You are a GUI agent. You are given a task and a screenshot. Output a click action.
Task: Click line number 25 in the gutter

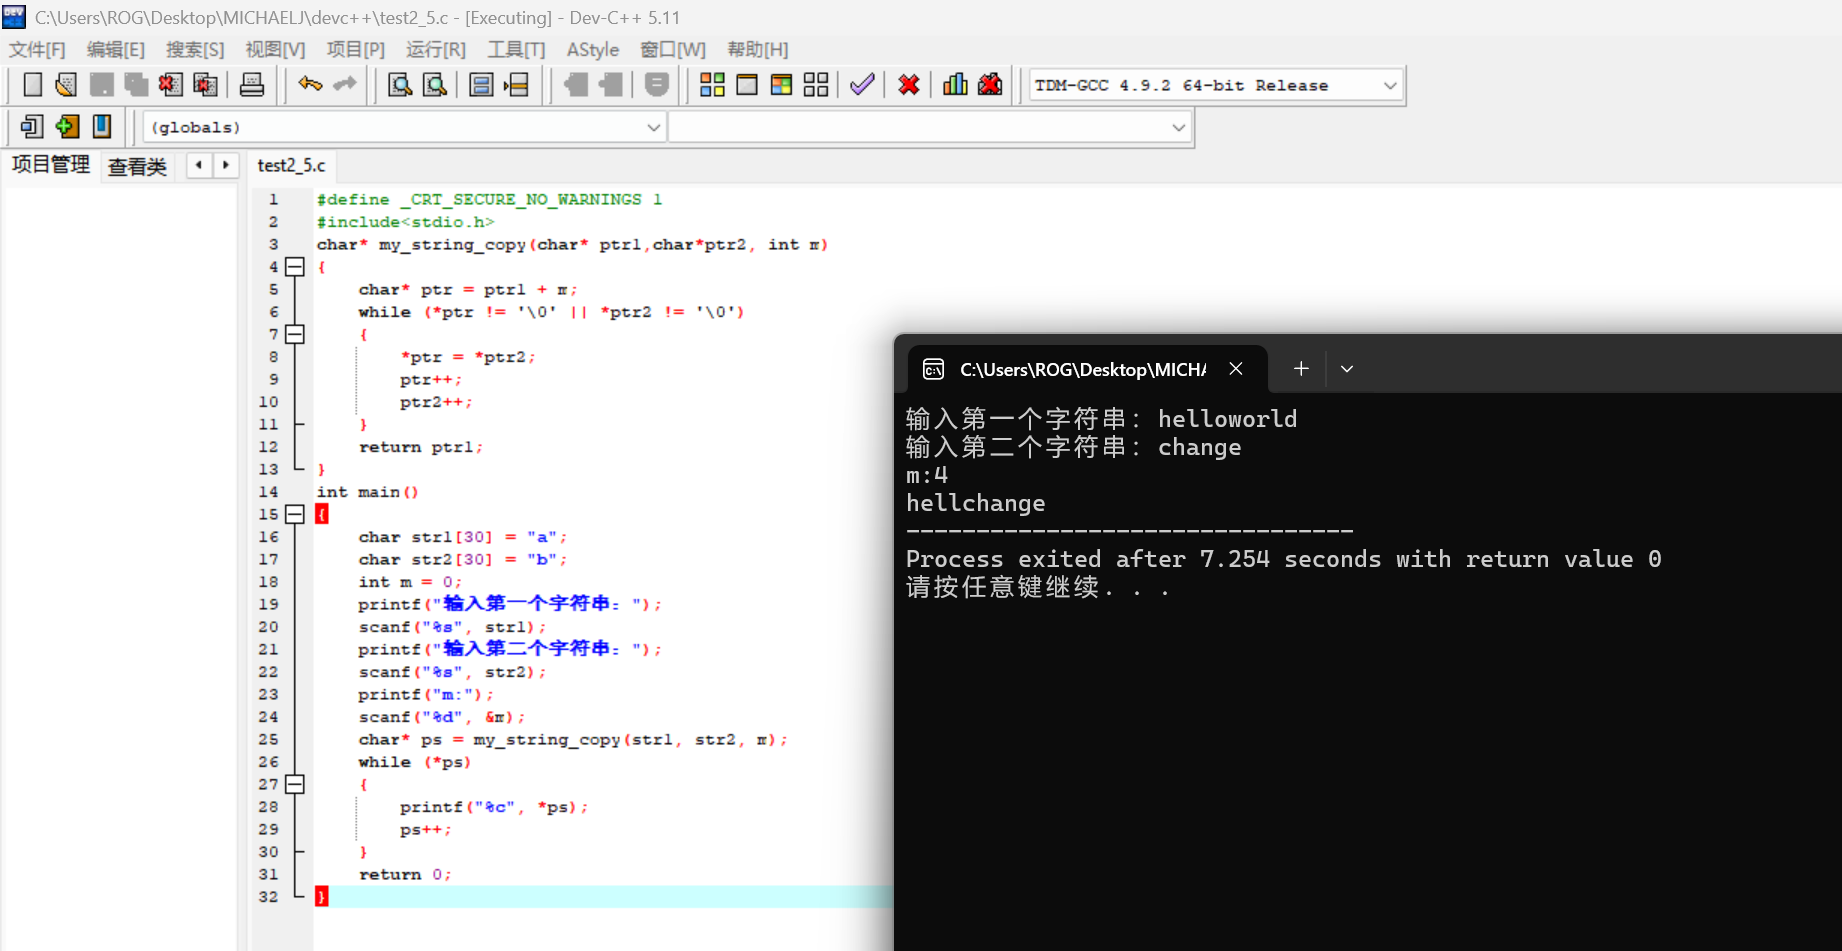(x=268, y=739)
